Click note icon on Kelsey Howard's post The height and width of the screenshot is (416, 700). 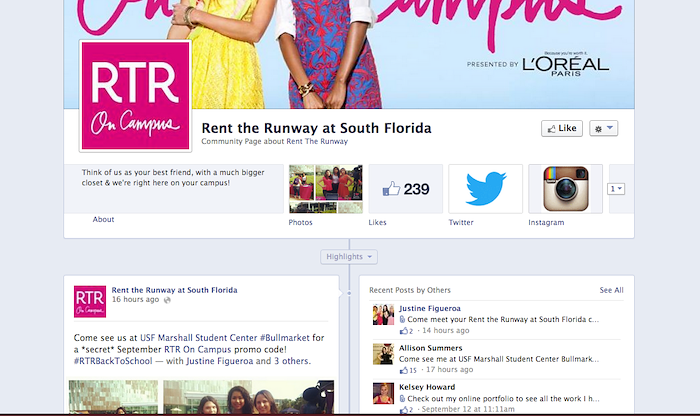(x=402, y=399)
